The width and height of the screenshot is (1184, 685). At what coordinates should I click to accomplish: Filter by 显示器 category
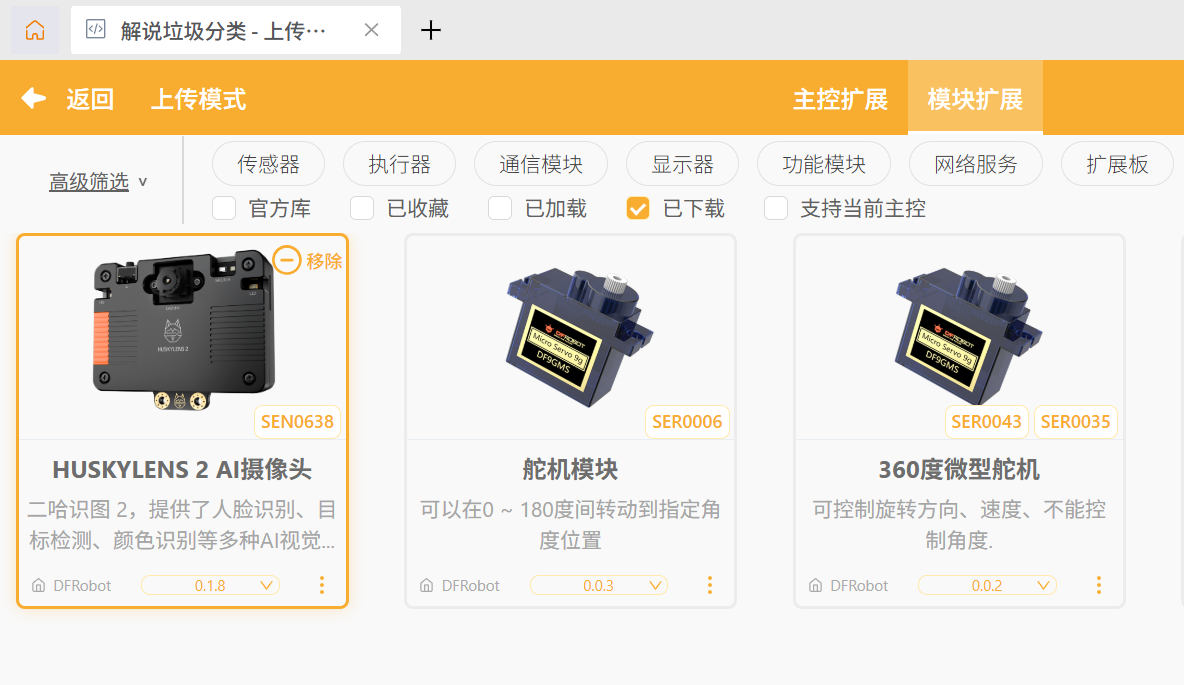click(x=683, y=164)
